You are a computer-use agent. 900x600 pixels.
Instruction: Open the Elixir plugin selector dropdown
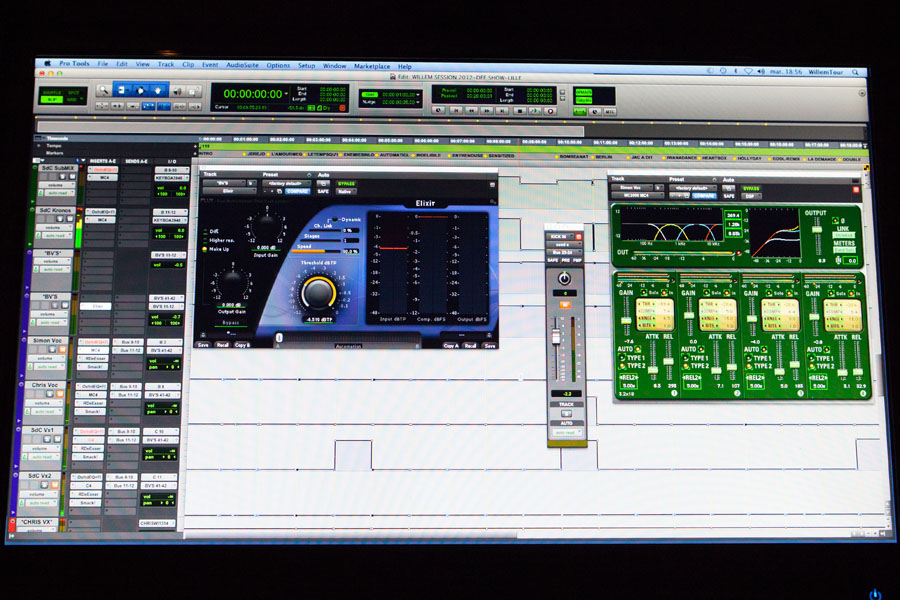coord(229,191)
